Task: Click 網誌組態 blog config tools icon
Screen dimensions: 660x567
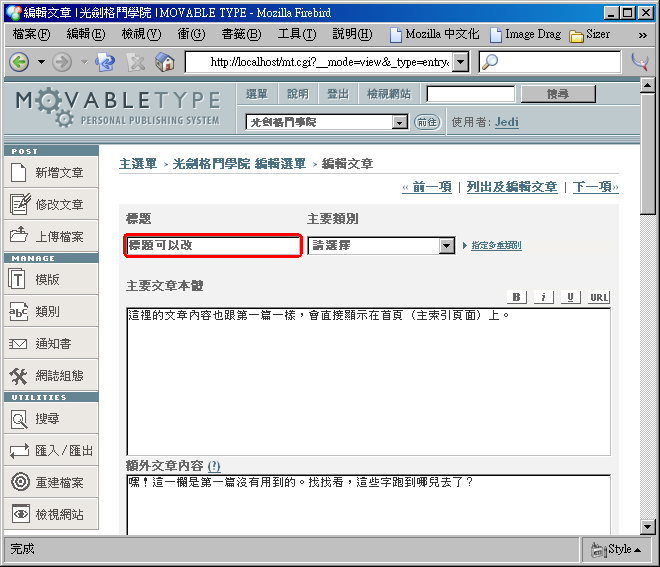Action: coord(18,376)
